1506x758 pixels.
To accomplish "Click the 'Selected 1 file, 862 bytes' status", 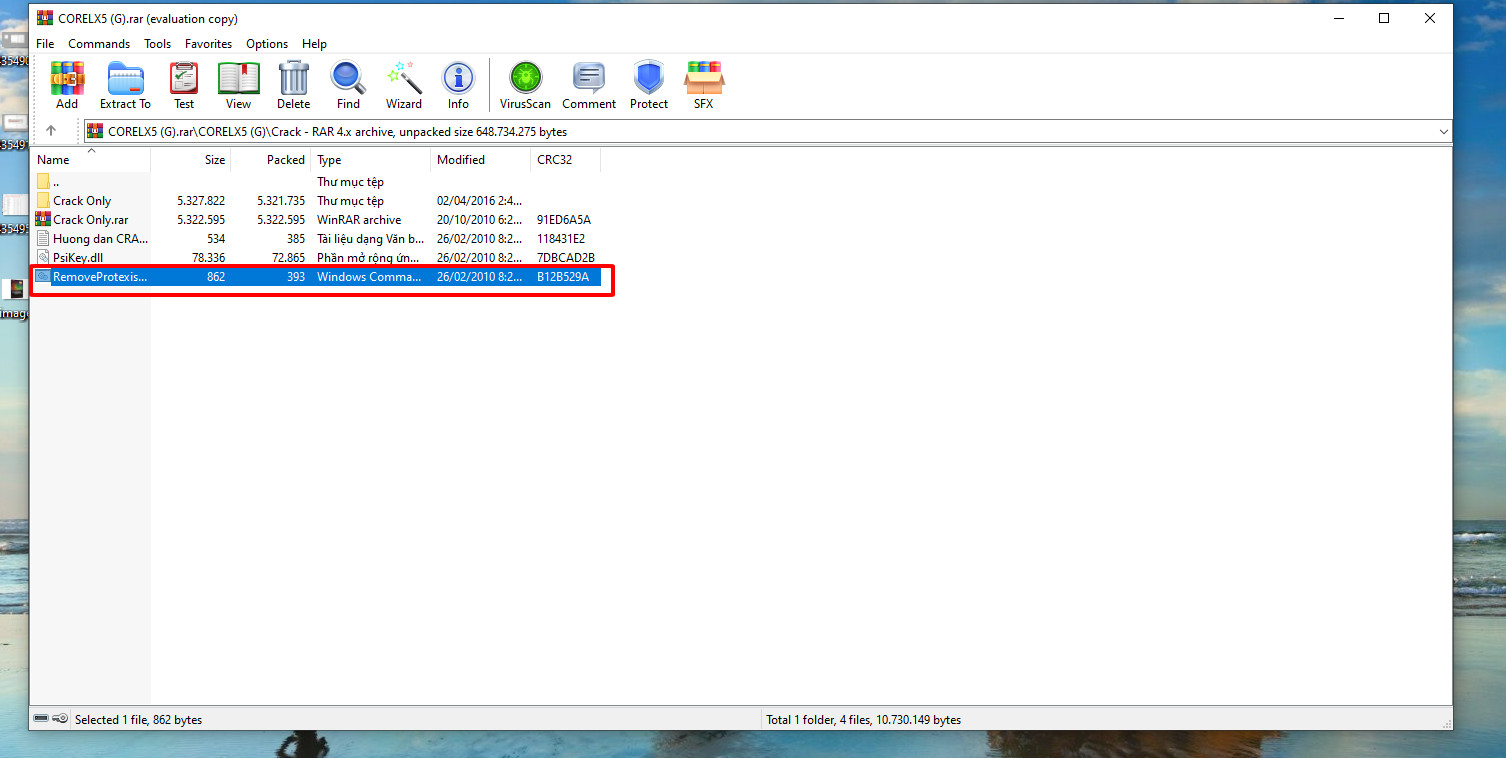I will pyautogui.click(x=139, y=720).
